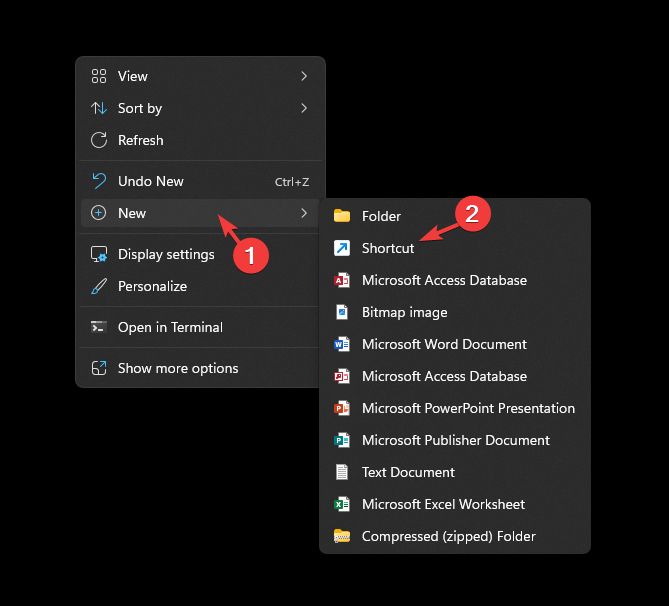Click the Open in Terminal icon
Screen dimensions: 669x606
(x=99, y=327)
